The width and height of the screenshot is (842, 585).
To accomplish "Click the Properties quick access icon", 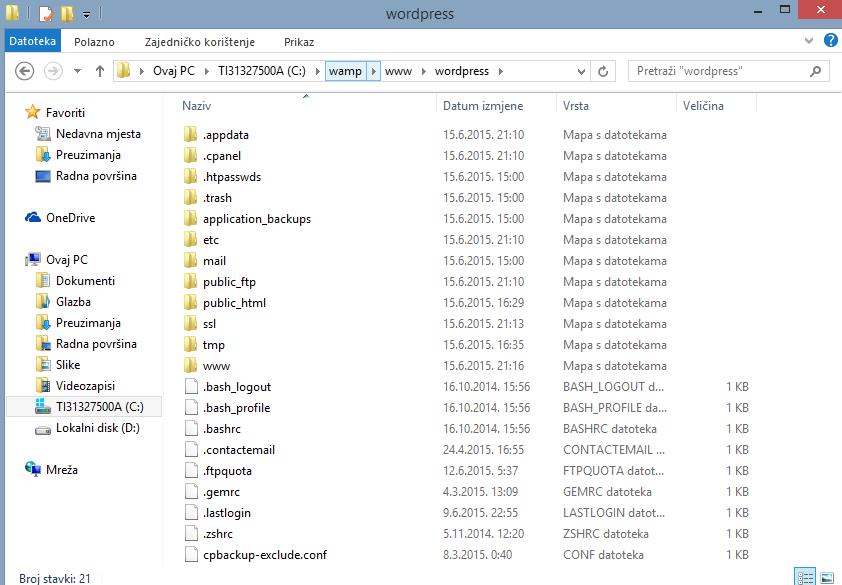I will [x=46, y=13].
